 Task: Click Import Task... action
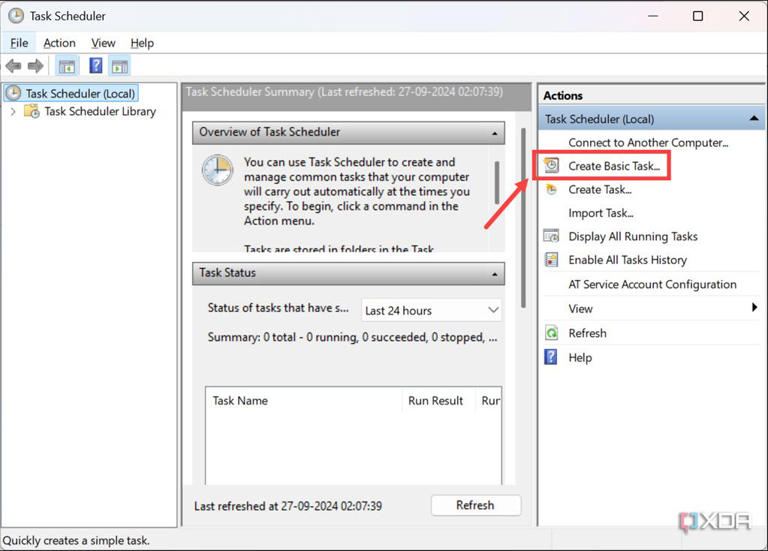pos(600,213)
